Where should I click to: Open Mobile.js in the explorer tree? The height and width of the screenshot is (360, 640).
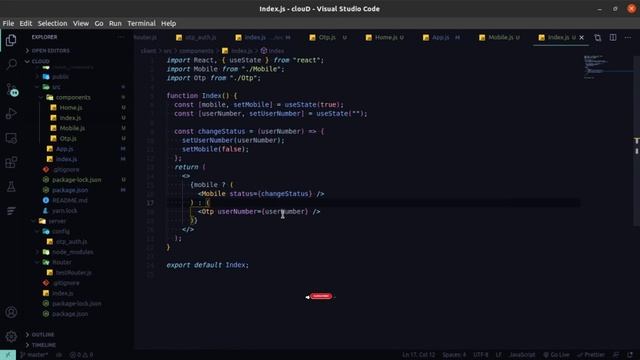pyautogui.click(x=72, y=128)
